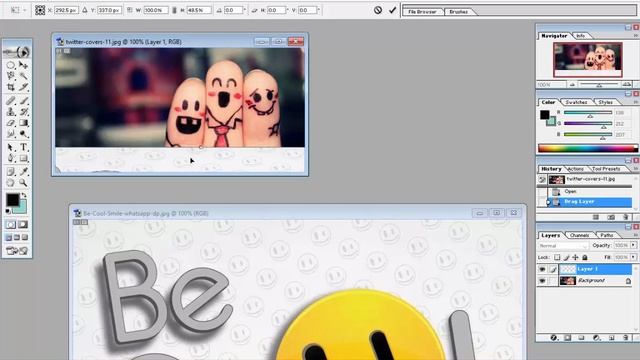Select the Move tool
This screenshot has height=360, width=640.
[x=24, y=65]
